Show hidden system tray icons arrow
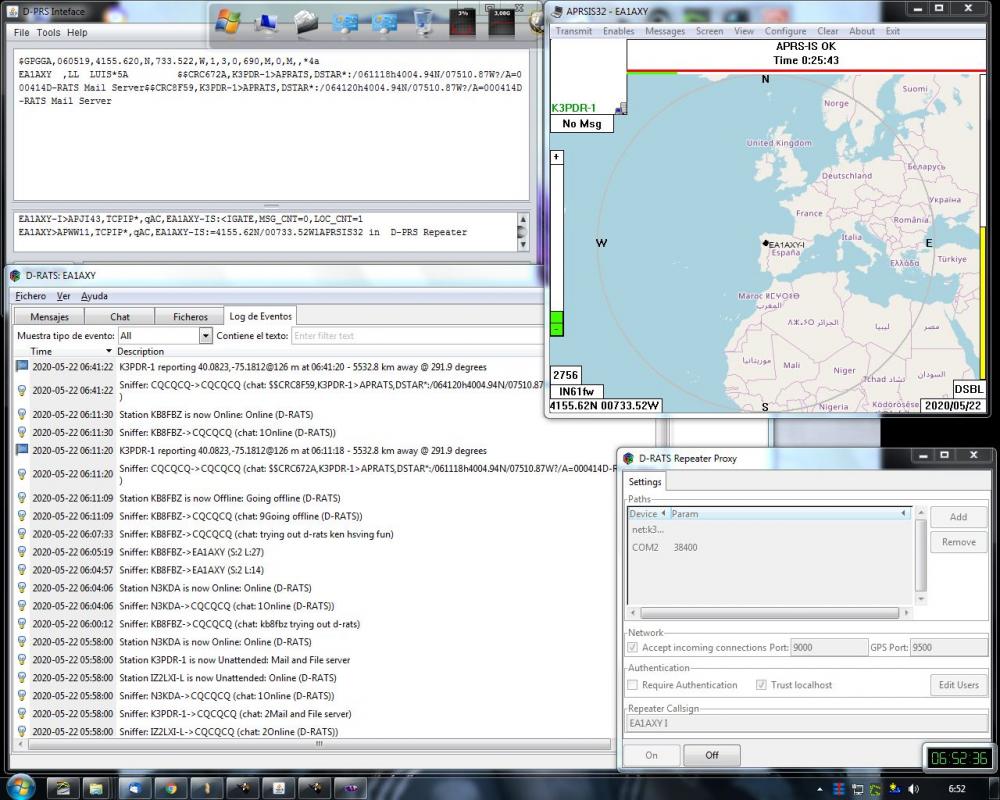The height and width of the screenshot is (800, 1000). click(x=820, y=789)
